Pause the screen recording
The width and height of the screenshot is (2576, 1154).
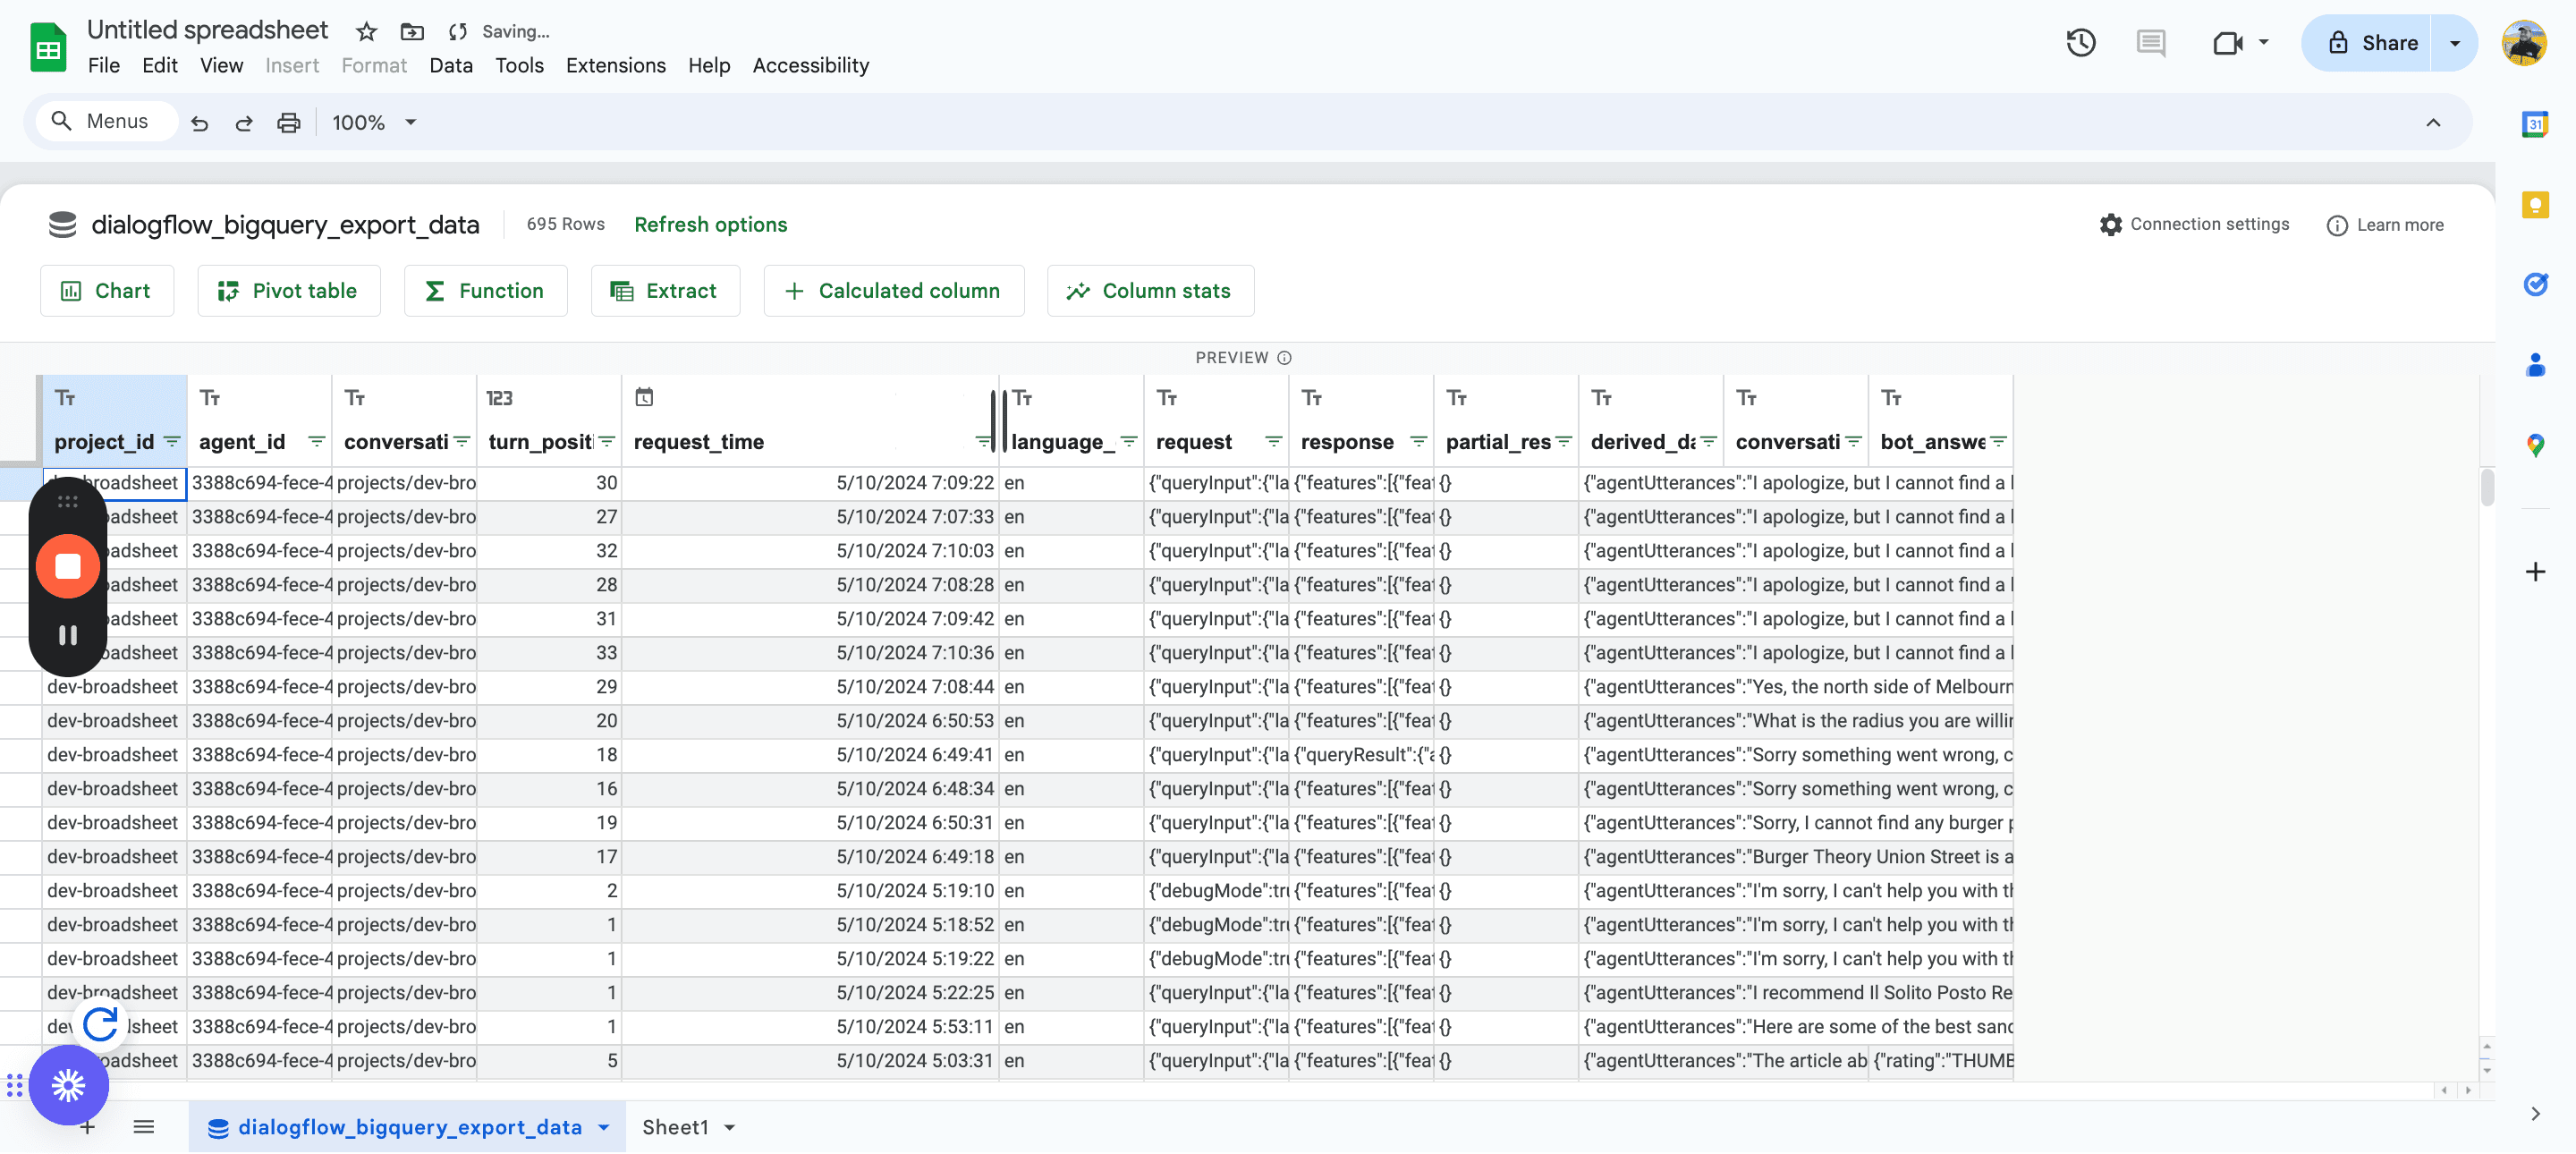[68, 636]
